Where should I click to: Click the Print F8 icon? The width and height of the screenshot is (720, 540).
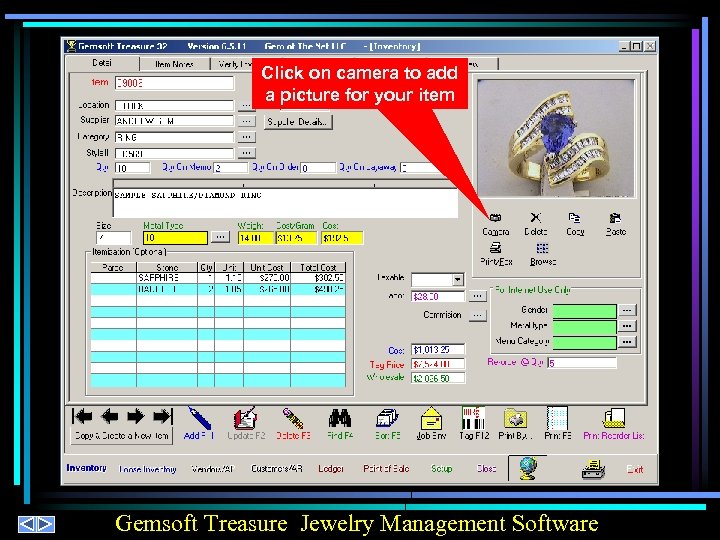pos(557,418)
